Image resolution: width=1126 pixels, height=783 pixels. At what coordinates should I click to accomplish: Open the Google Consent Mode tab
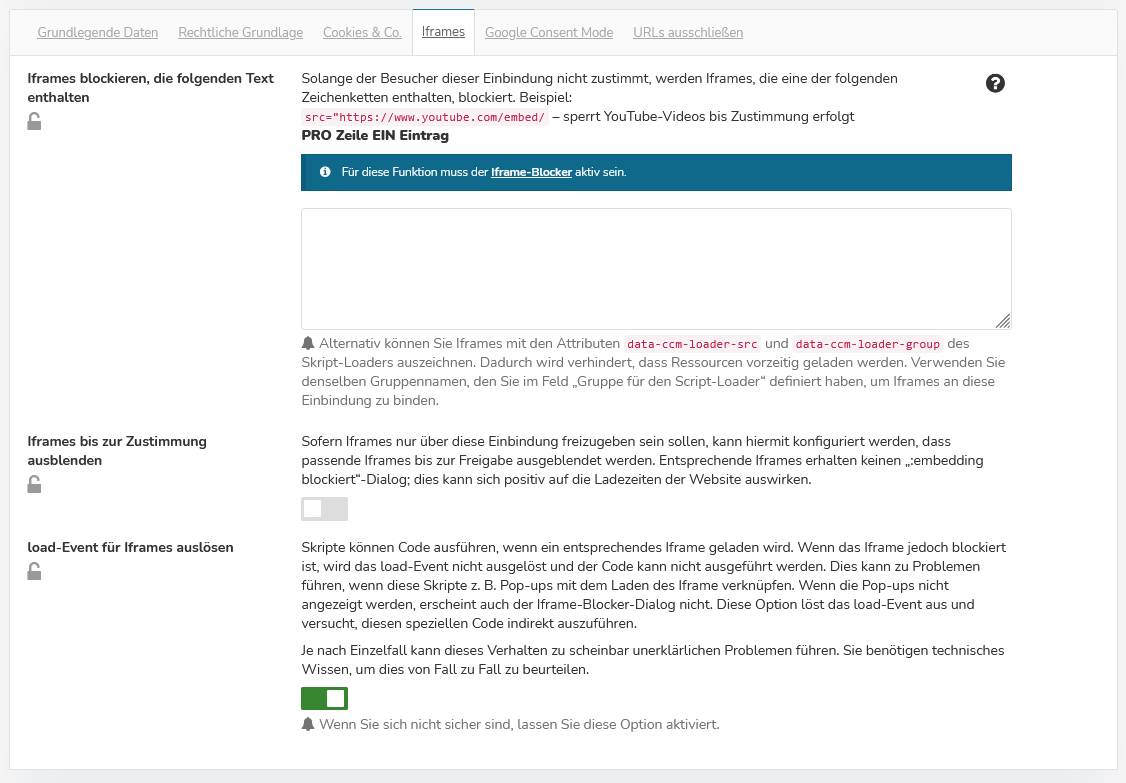(549, 33)
